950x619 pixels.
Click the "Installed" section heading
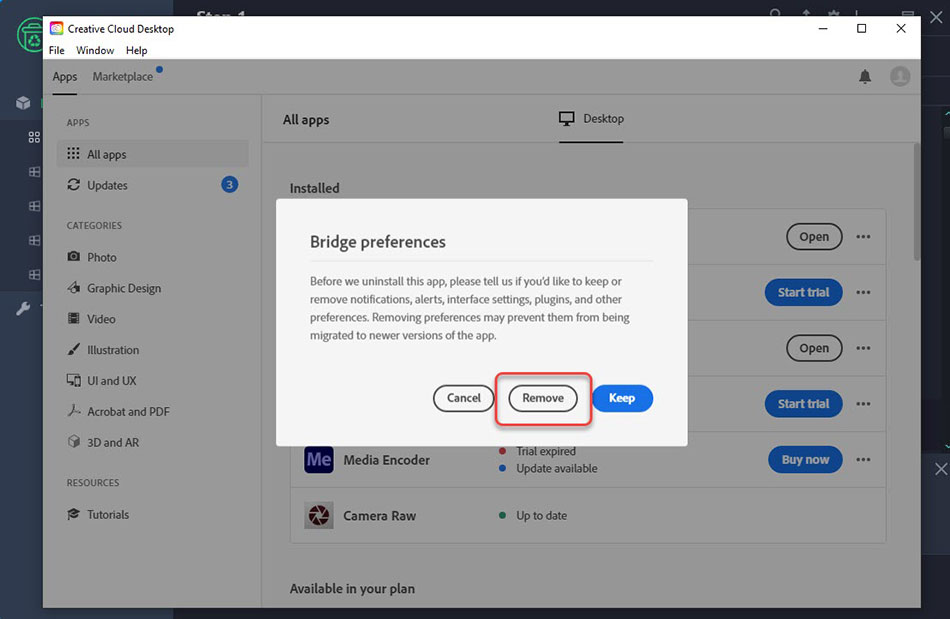coord(314,188)
